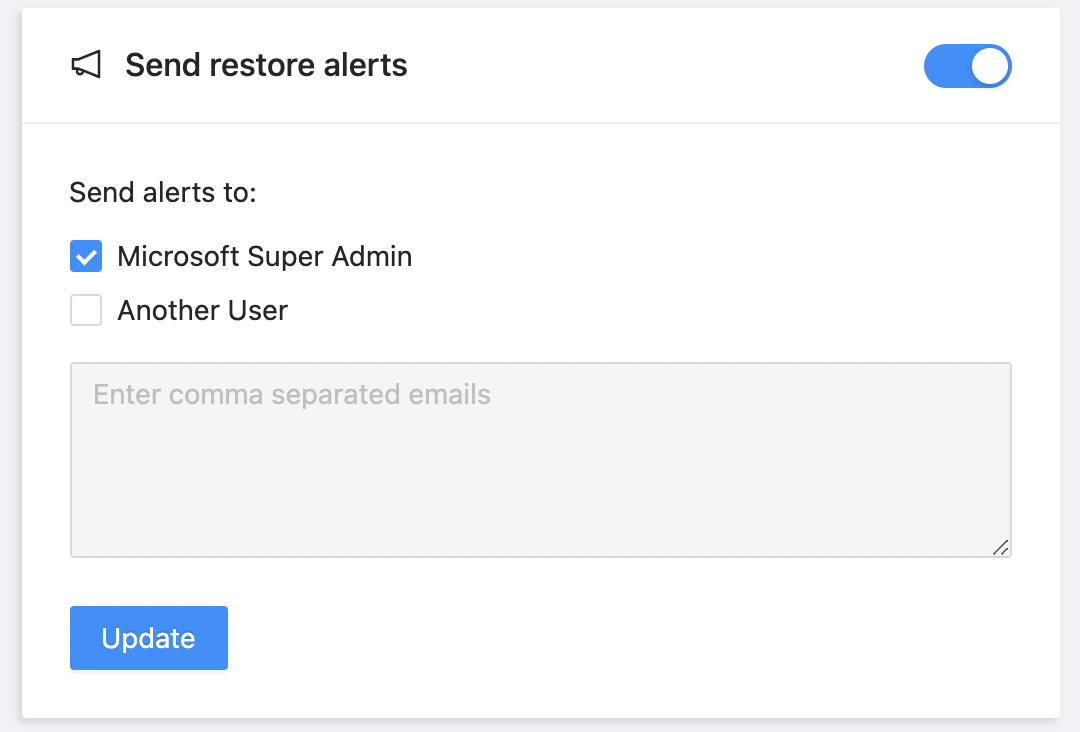This screenshot has width=1080, height=732.
Task: Click the Update button
Action: 149,638
